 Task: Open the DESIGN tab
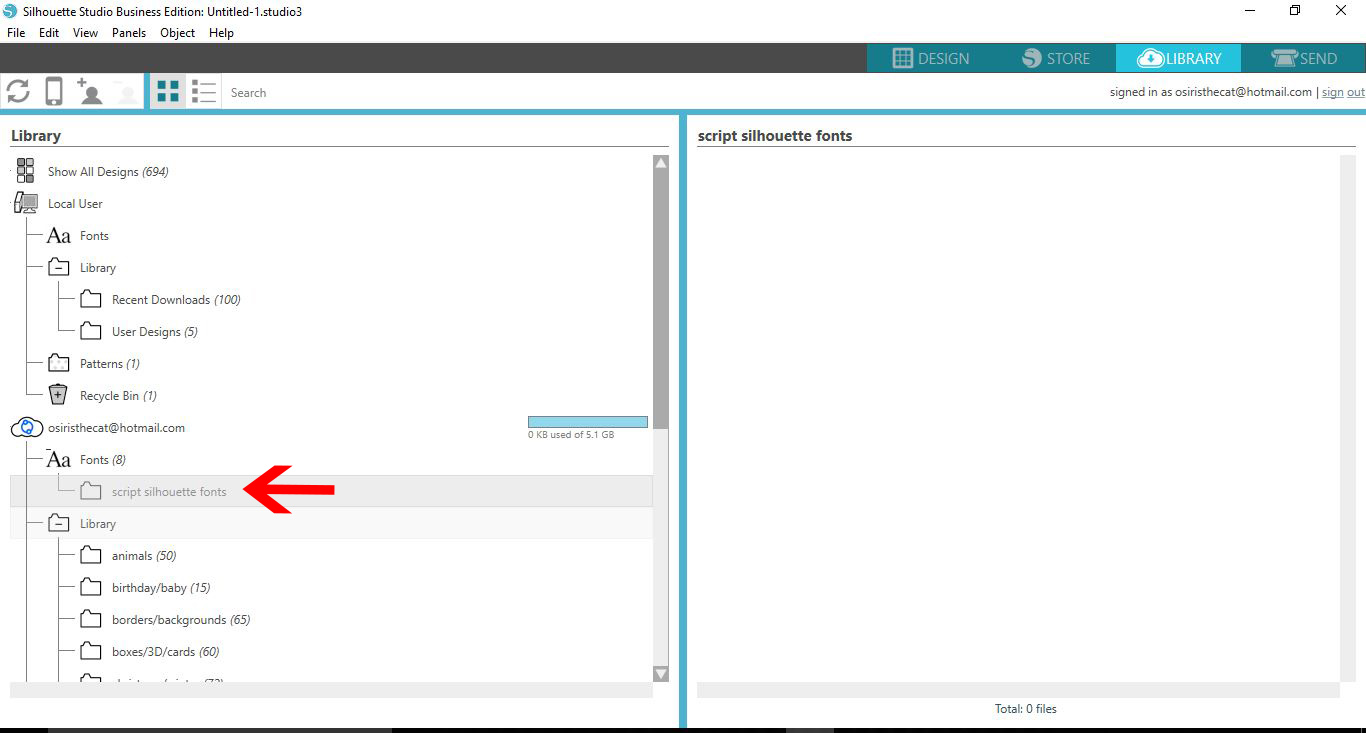click(931, 58)
